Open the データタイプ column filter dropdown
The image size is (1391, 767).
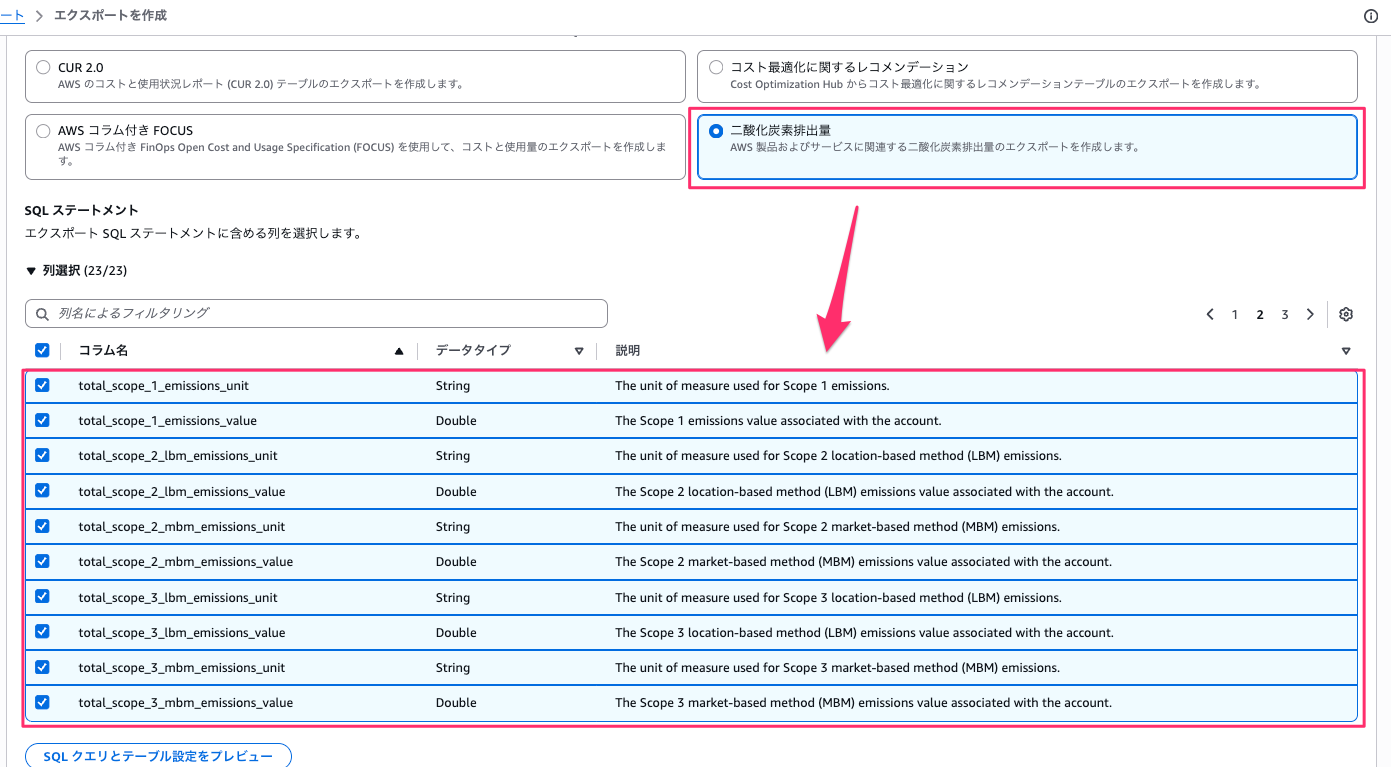(x=579, y=350)
